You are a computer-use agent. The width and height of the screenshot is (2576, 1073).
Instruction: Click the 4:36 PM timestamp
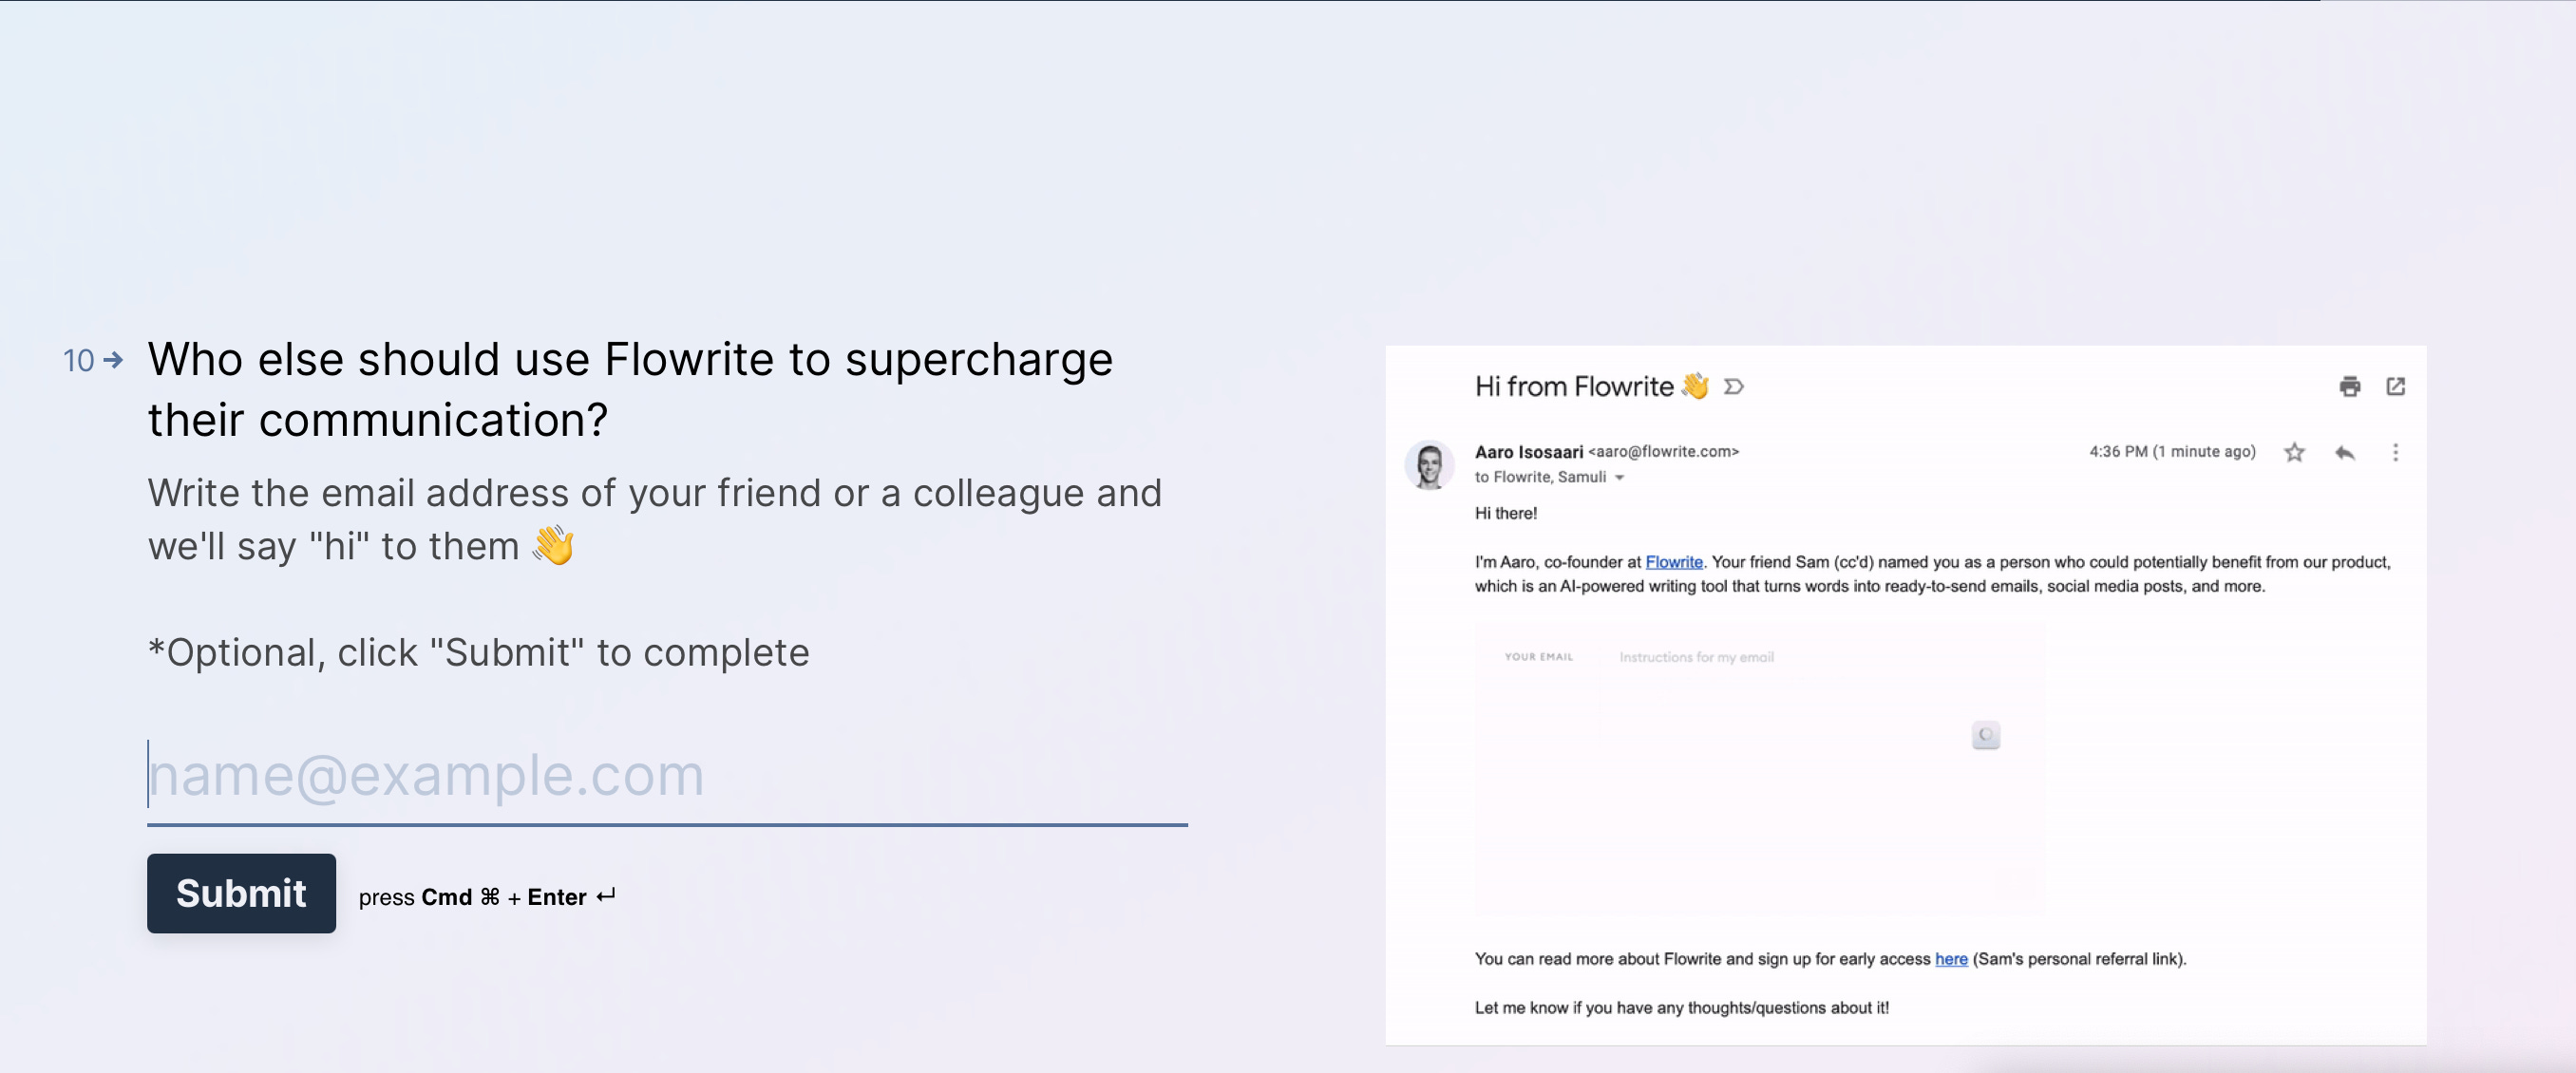point(2171,452)
